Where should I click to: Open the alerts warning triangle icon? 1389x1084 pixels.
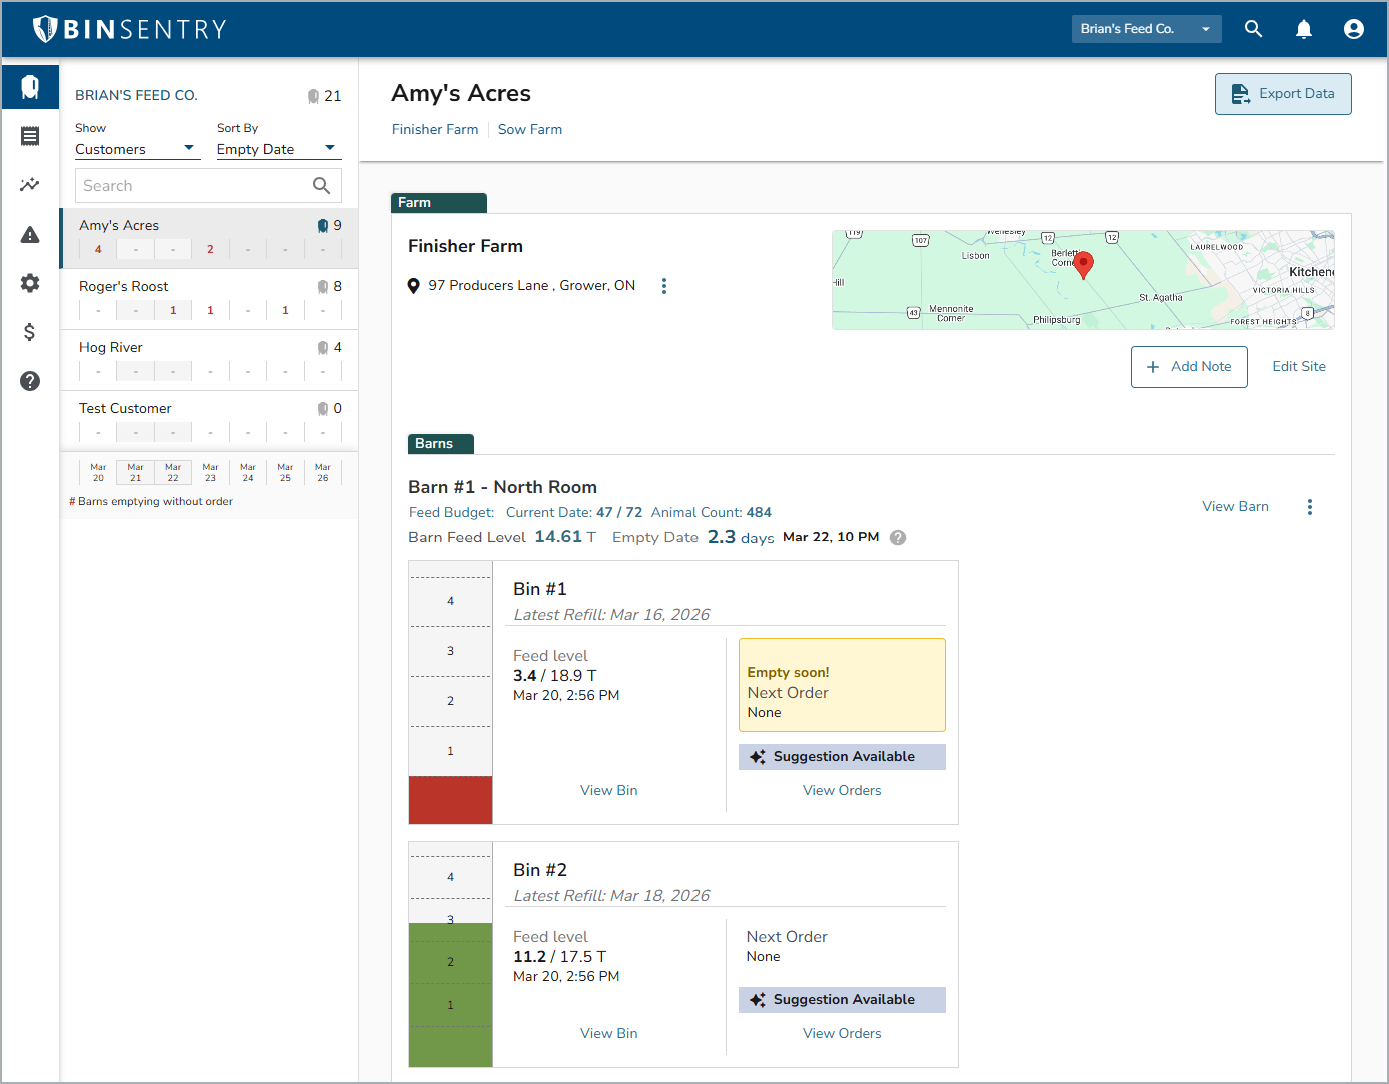[x=30, y=235]
